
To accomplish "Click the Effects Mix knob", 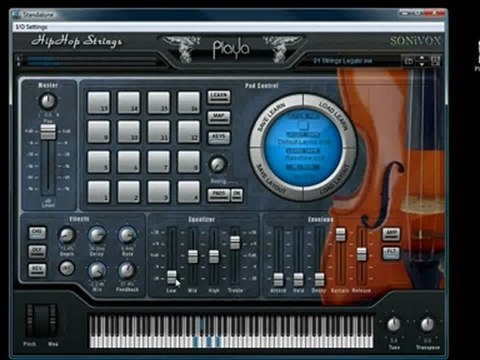I will click(x=97, y=271).
